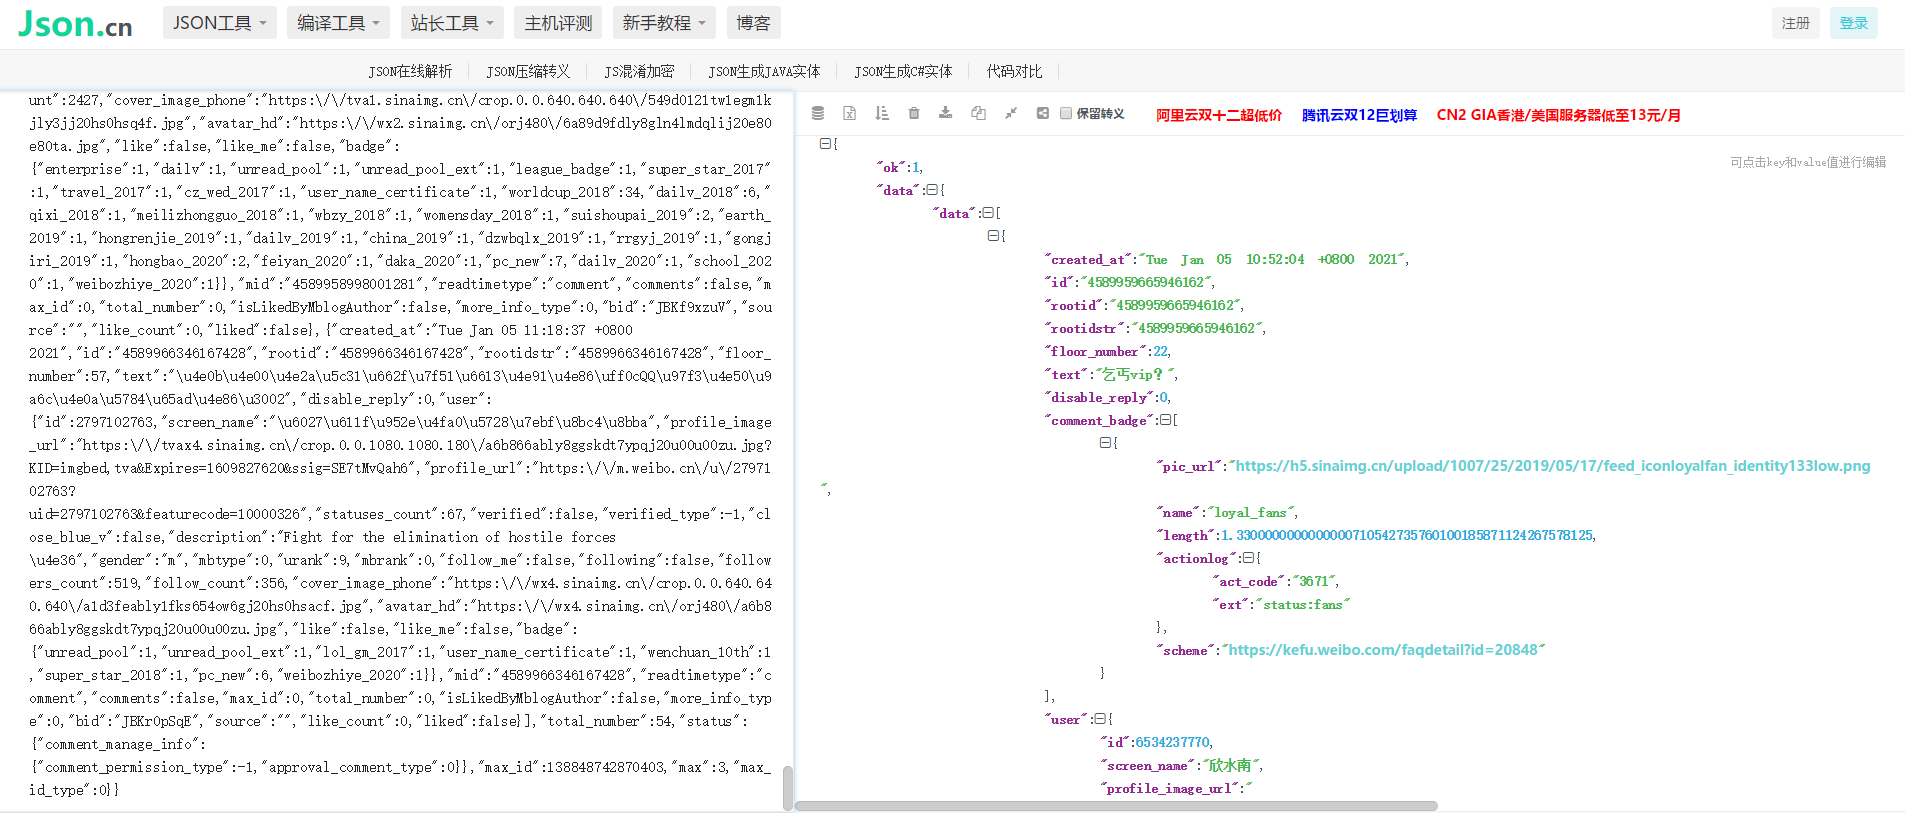Screen dimensions: 1905x813
Task: Click the "screen_name" value 欣水南
Action: [x=1230, y=765]
